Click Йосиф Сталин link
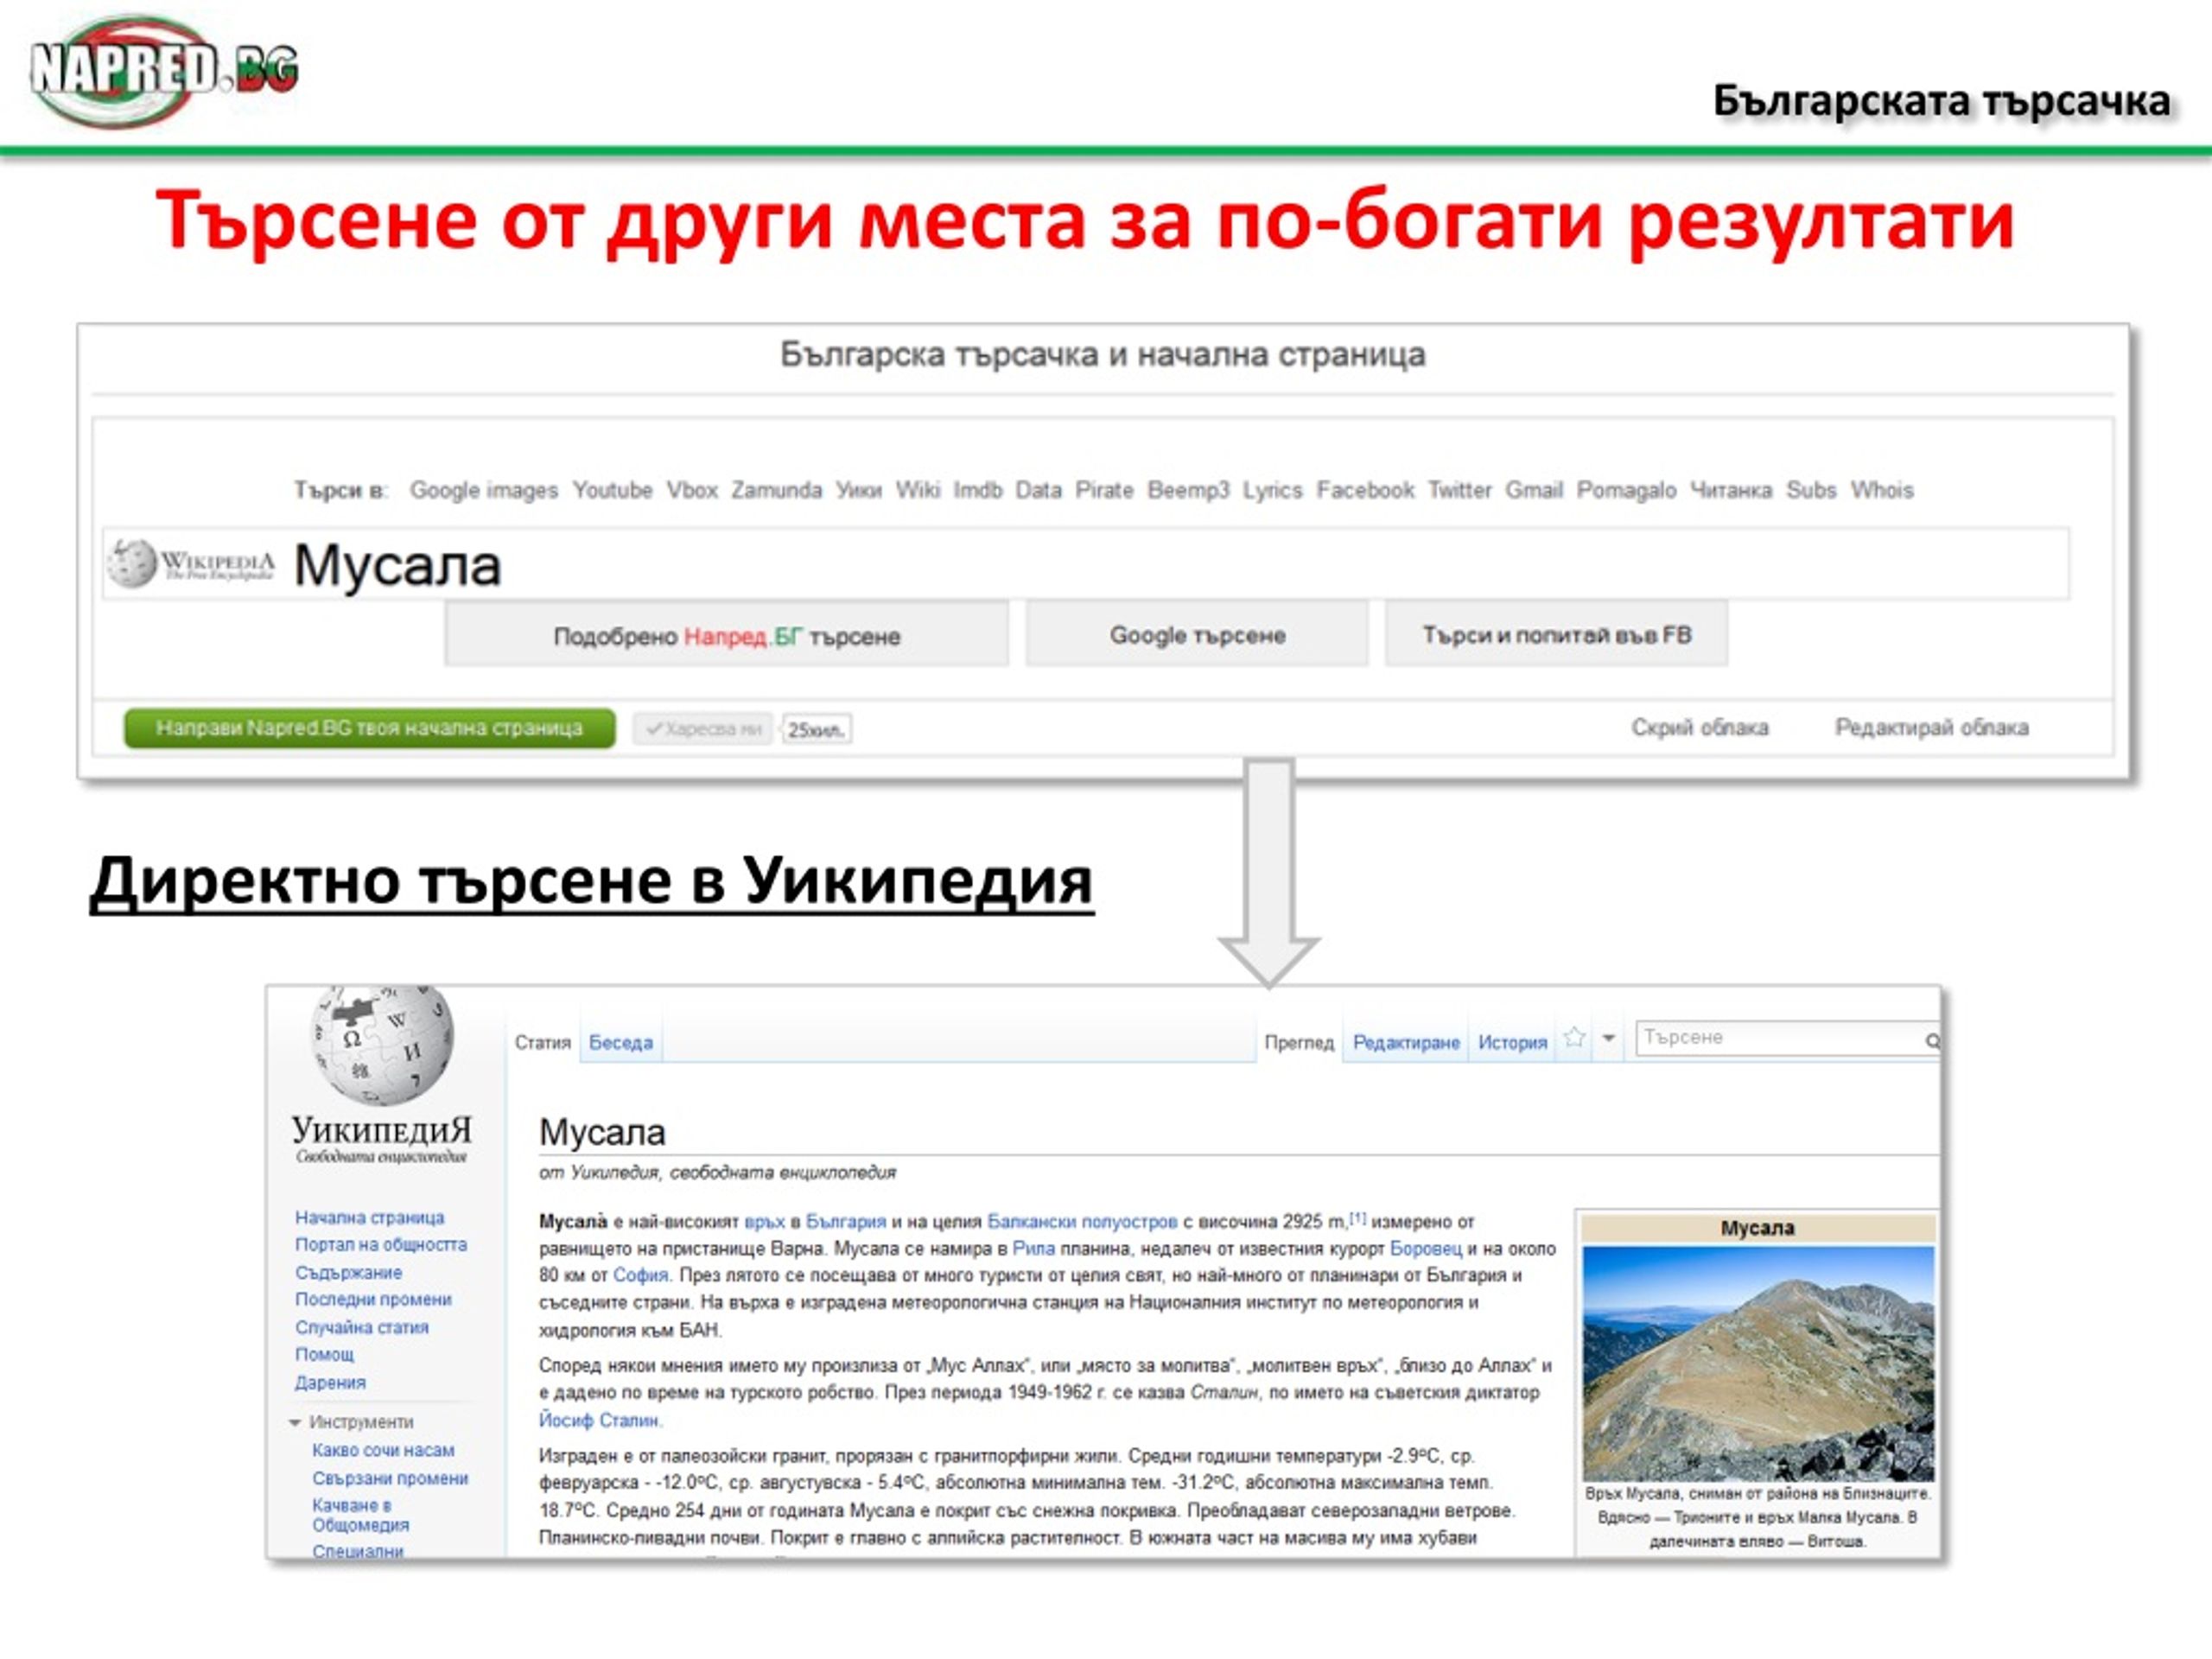Image resolution: width=2212 pixels, height=1659 pixels. click(x=600, y=1420)
